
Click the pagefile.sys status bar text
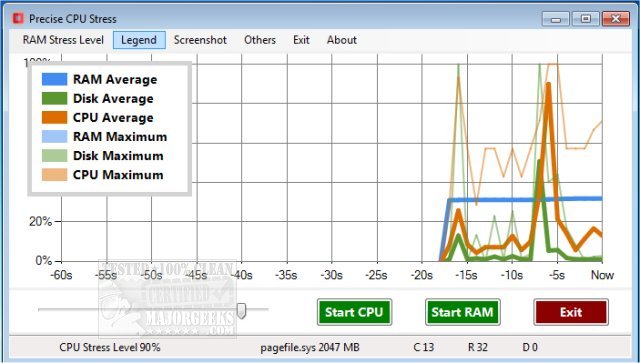(x=310, y=347)
